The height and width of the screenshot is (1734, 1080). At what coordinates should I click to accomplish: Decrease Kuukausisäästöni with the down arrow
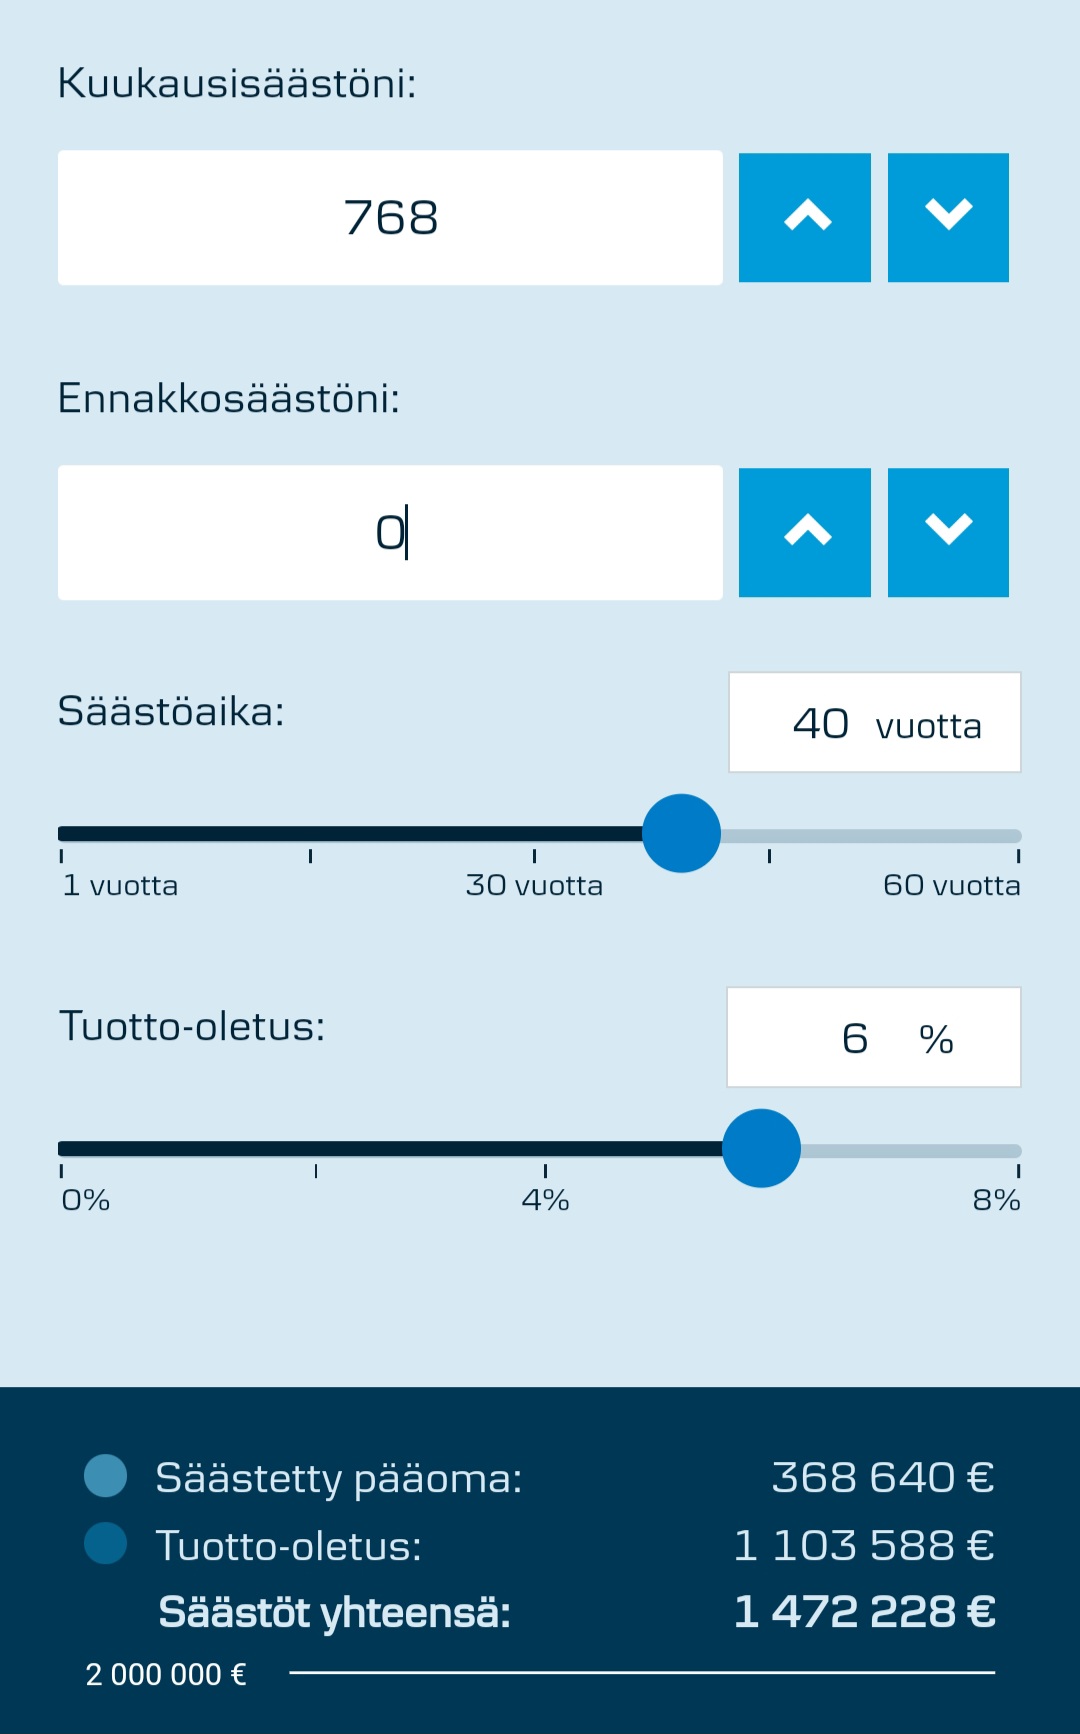click(x=948, y=217)
